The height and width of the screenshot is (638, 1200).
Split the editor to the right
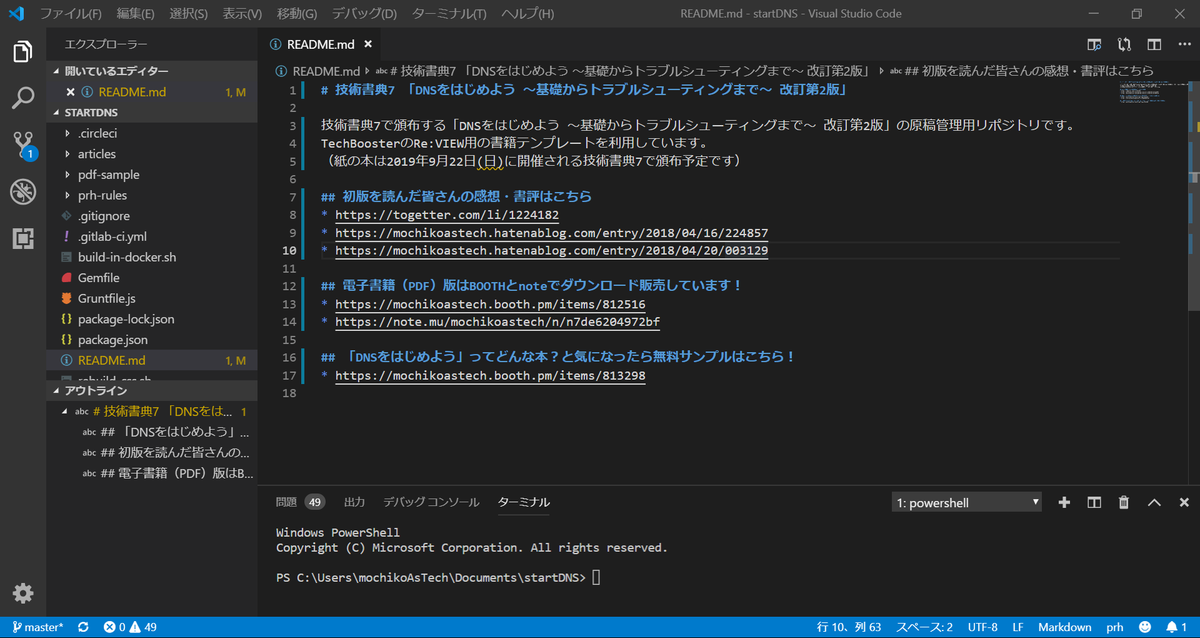coord(1154,45)
